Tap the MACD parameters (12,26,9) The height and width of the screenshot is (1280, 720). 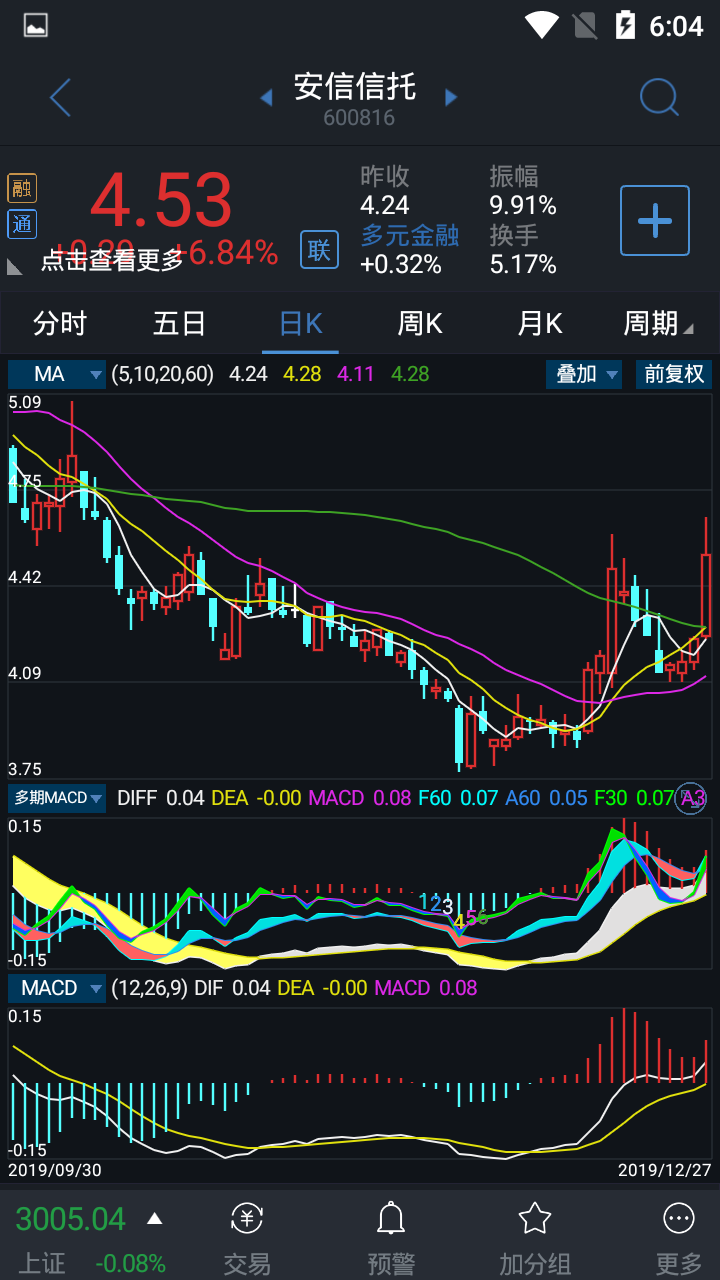[149, 988]
